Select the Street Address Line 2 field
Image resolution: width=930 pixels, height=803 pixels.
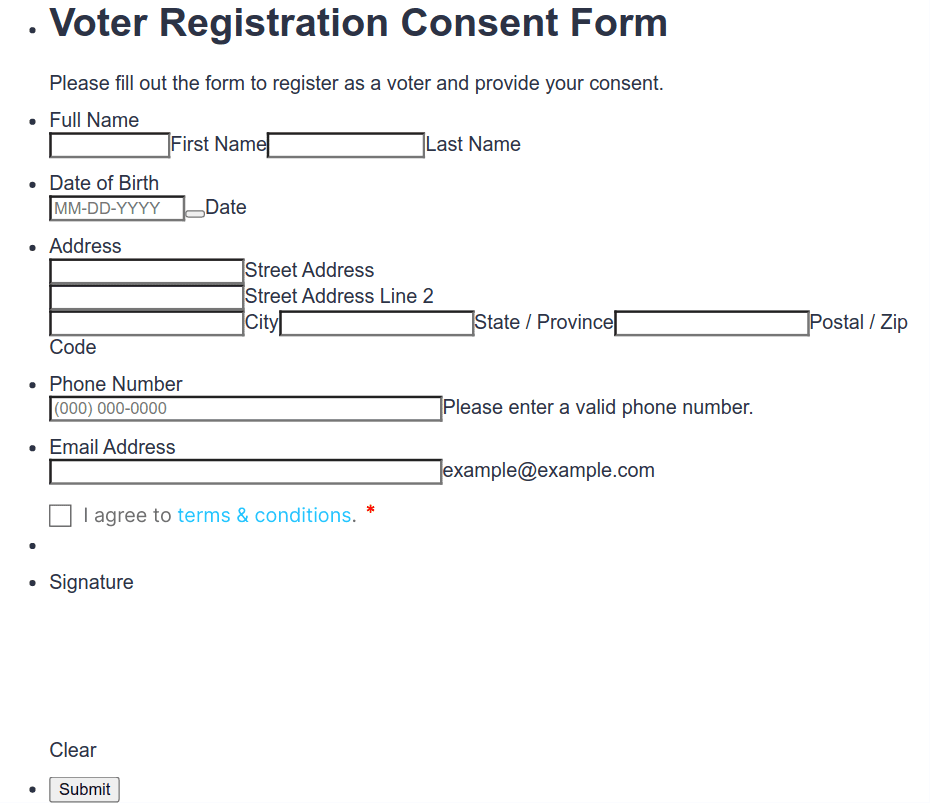tap(147, 298)
